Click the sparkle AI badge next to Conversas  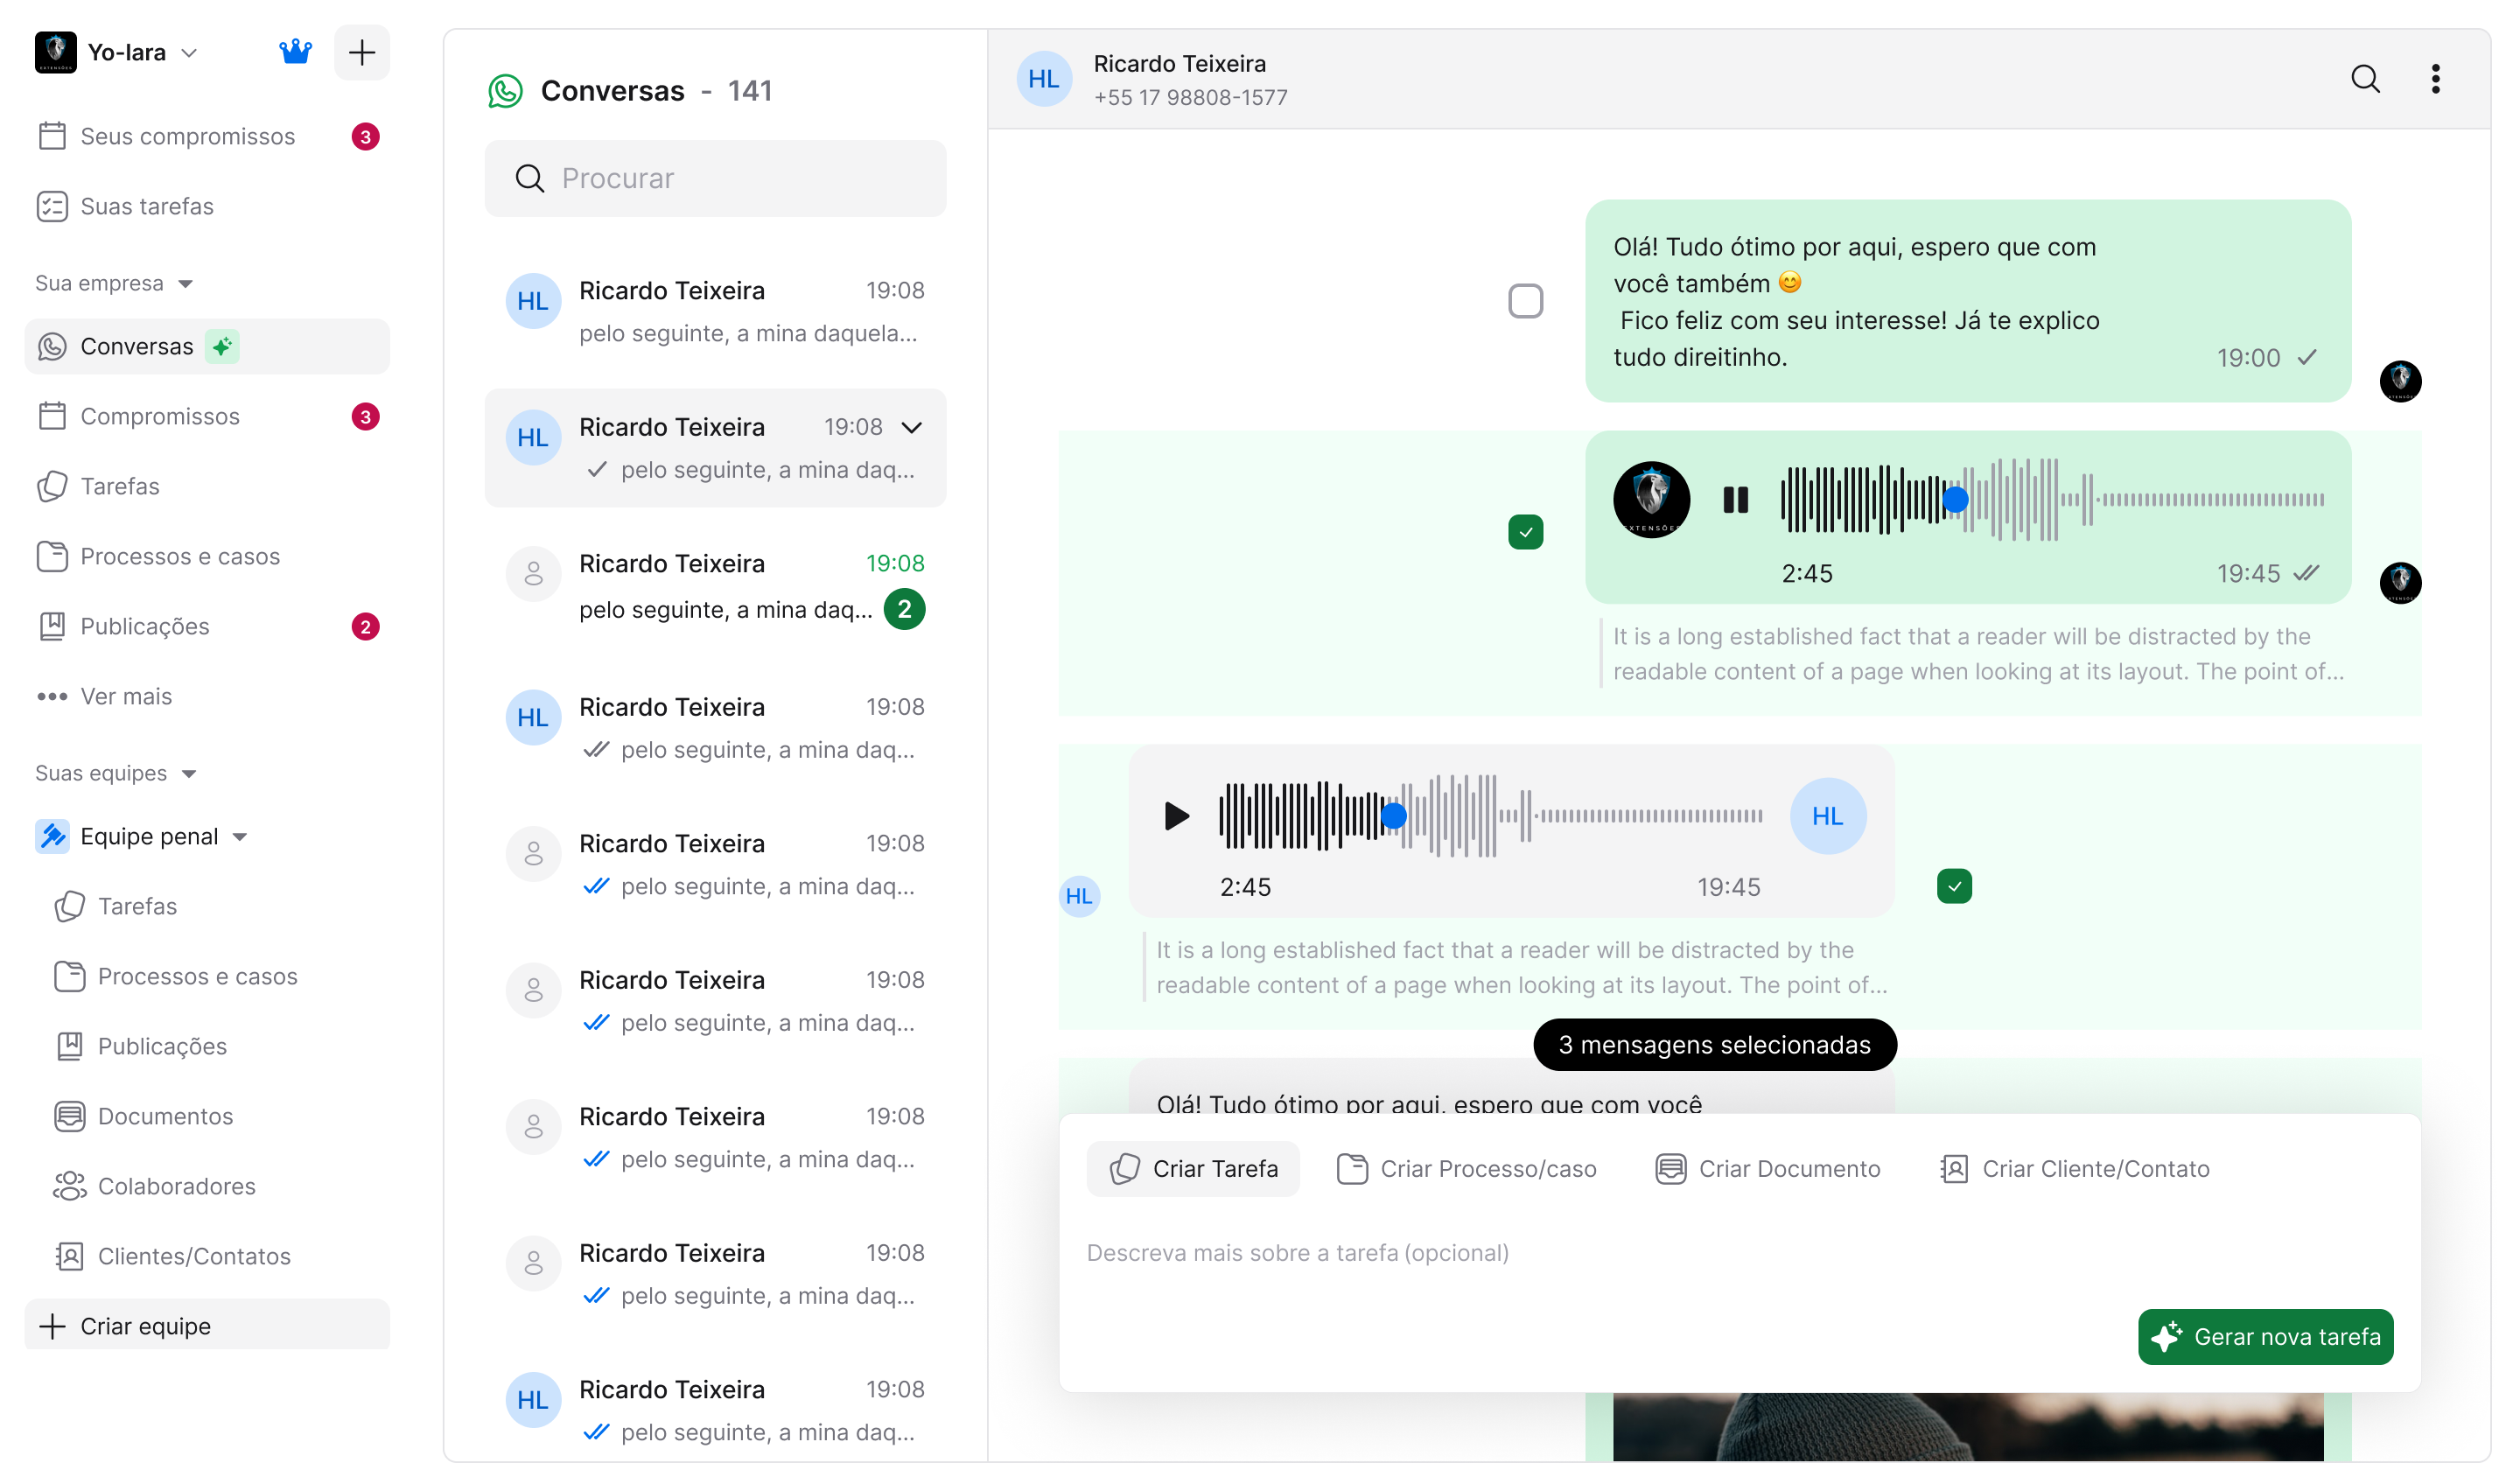[222, 346]
